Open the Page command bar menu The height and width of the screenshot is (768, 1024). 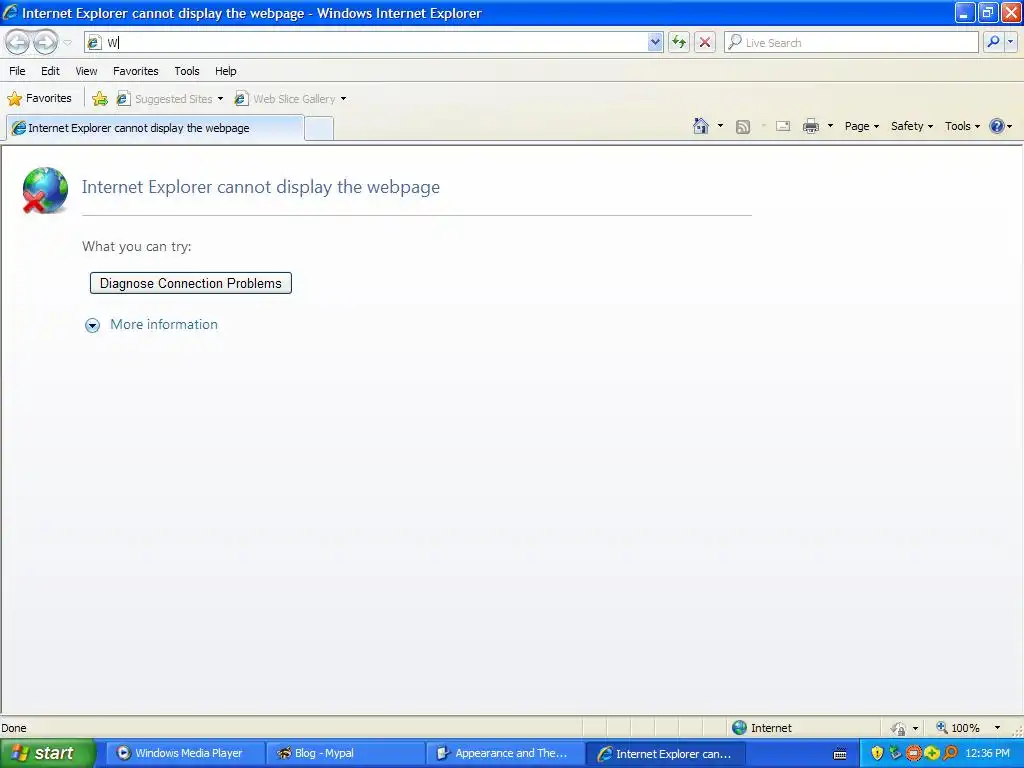pyautogui.click(x=862, y=126)
